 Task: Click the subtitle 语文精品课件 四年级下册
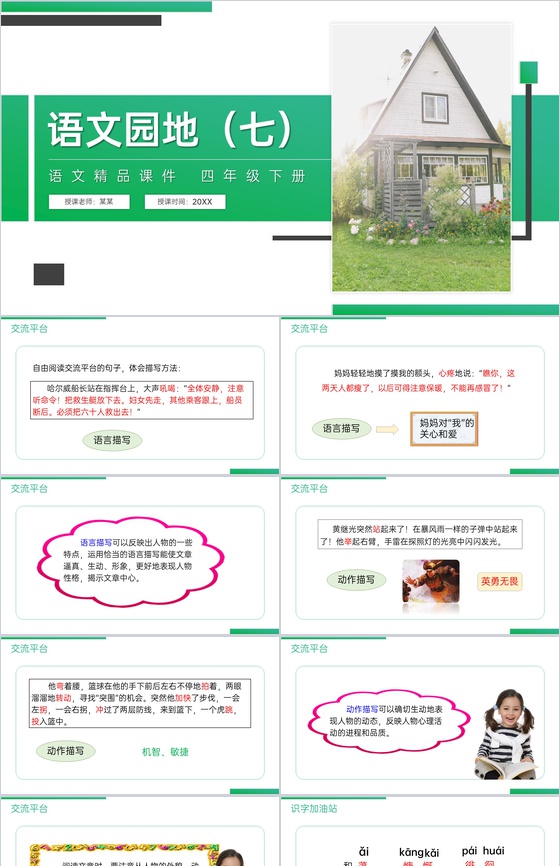[177, 176]
